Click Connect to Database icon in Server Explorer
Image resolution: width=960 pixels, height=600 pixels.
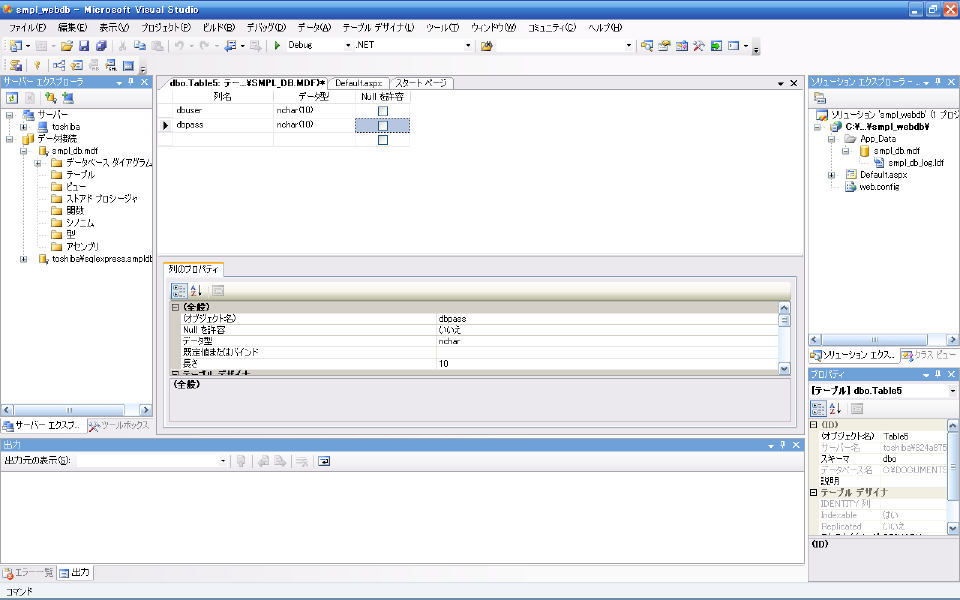[x=50, y=98]
